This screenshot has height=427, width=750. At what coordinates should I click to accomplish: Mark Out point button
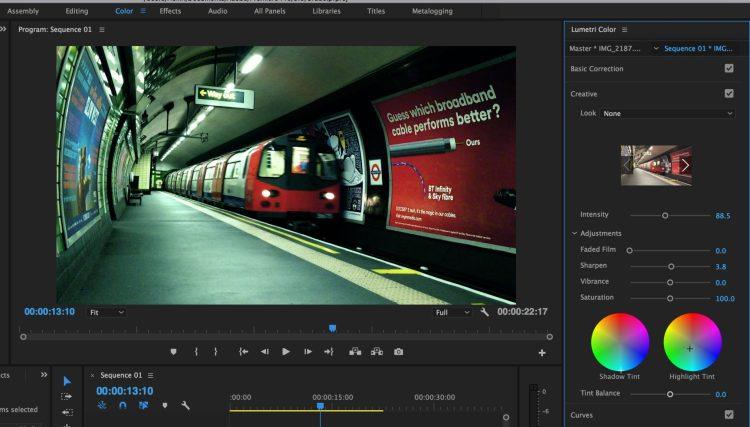(x=216, y=352)
